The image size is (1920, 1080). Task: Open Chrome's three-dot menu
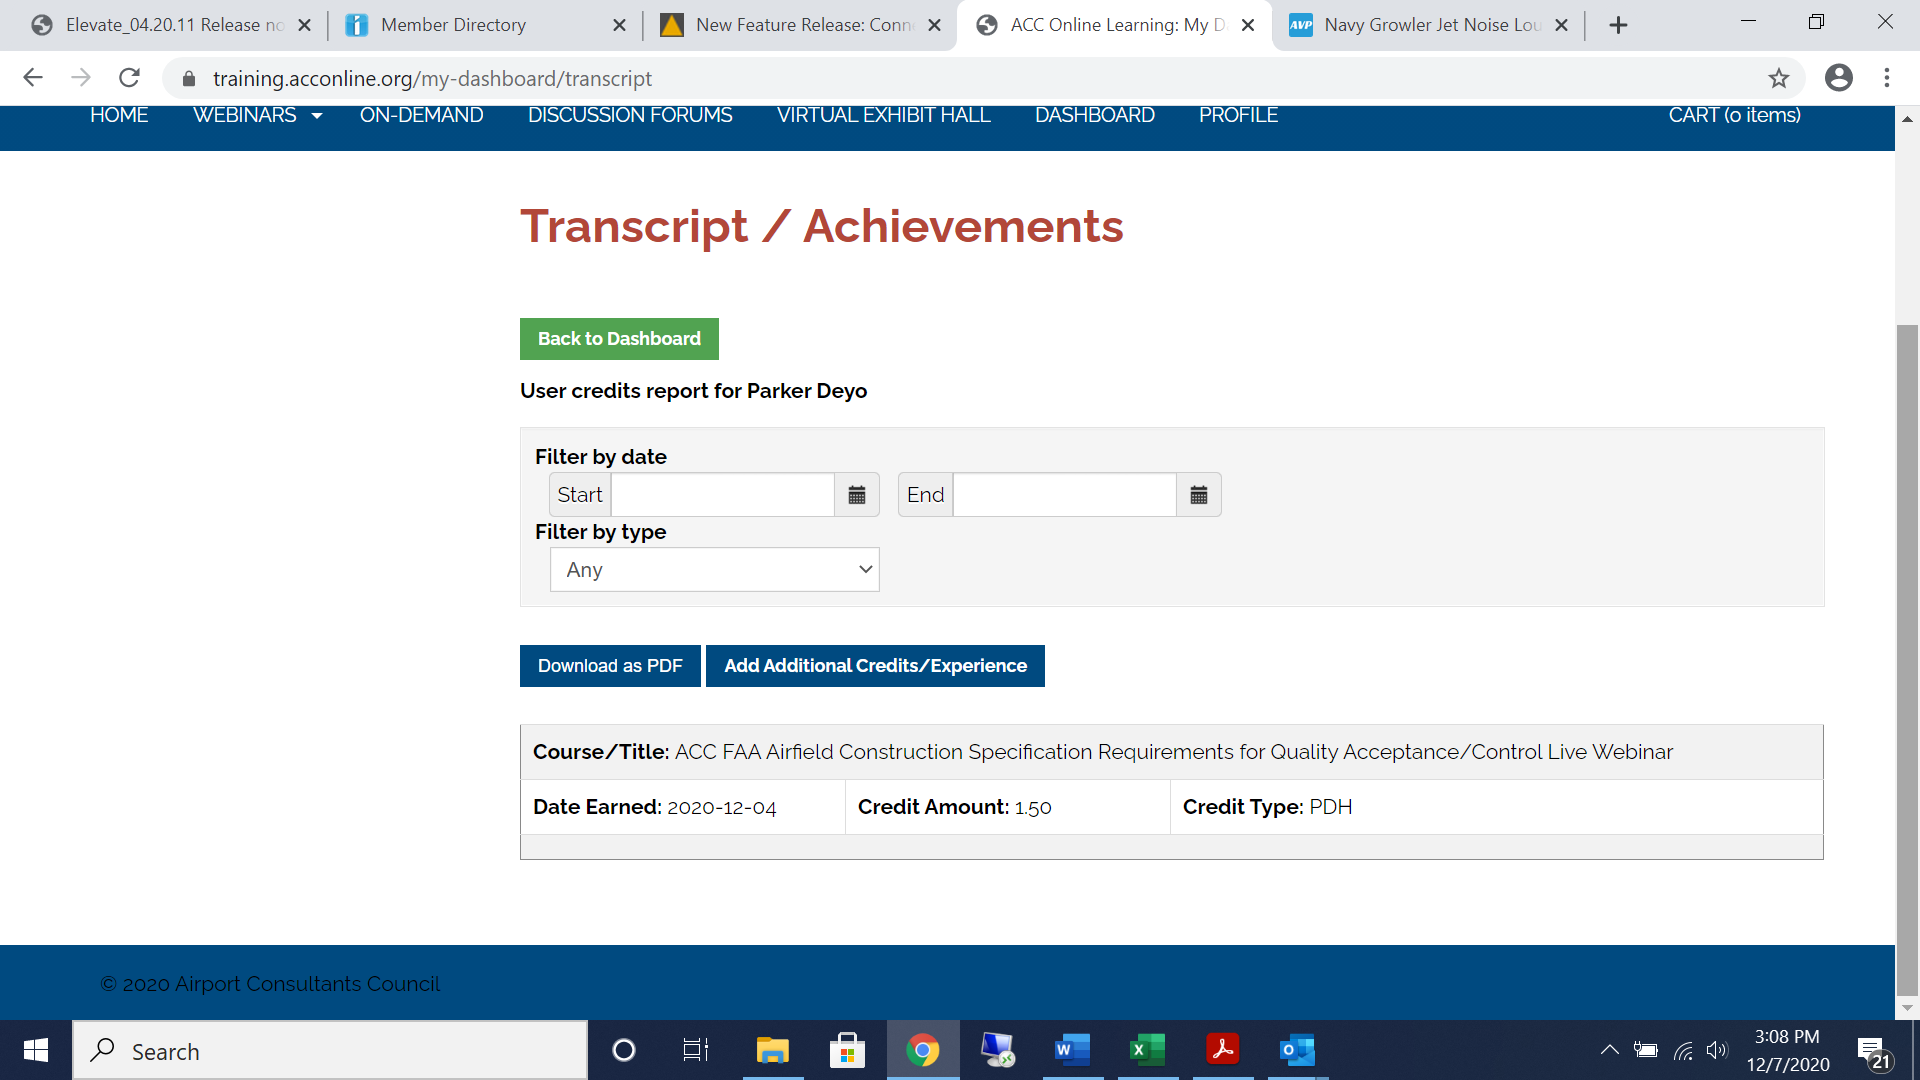1887,78
